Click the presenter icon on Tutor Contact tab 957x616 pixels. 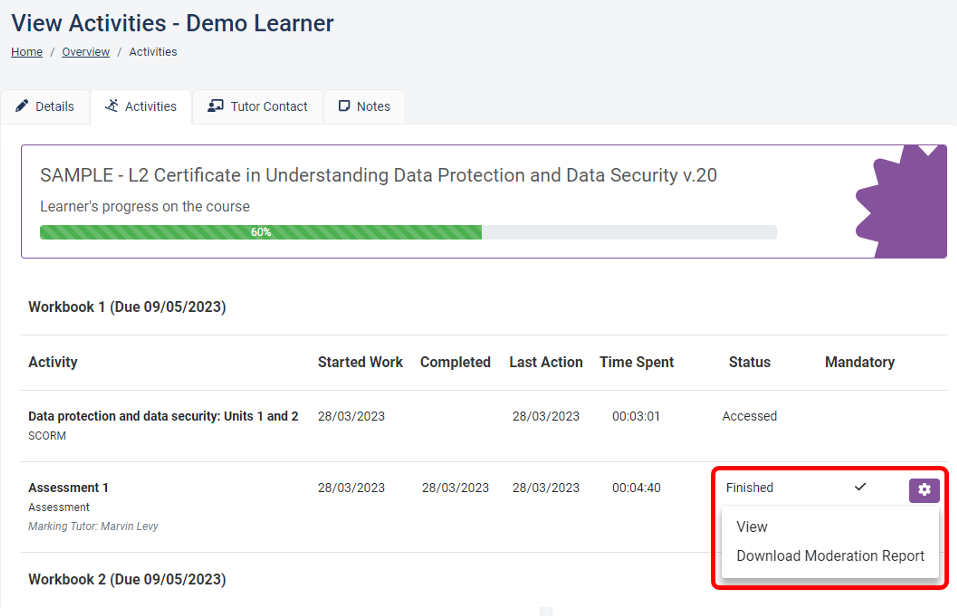215,106
